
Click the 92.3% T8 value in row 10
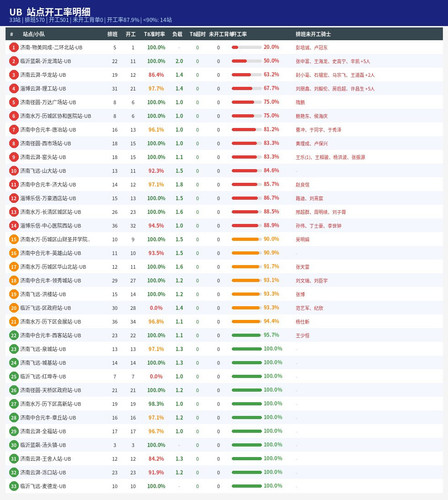(156, 171)
